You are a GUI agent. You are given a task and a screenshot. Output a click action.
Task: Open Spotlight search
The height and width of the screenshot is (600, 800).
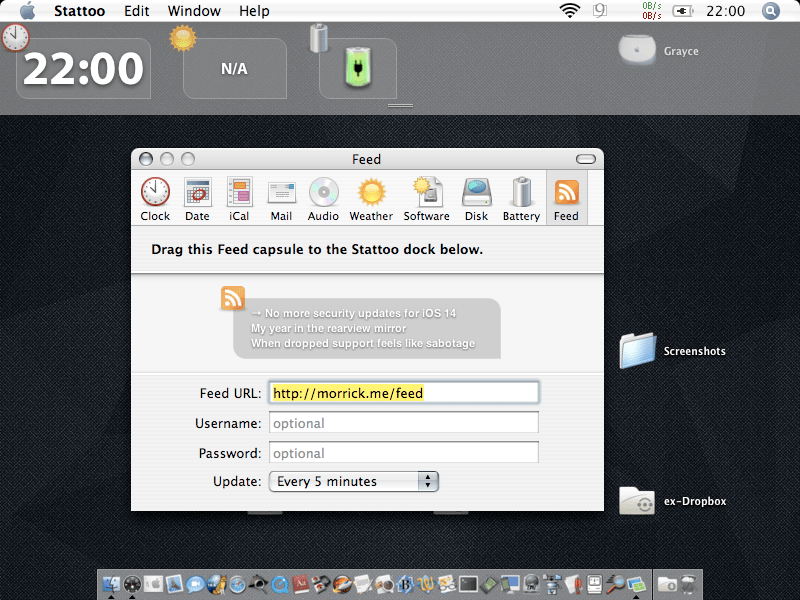[771, 11]
